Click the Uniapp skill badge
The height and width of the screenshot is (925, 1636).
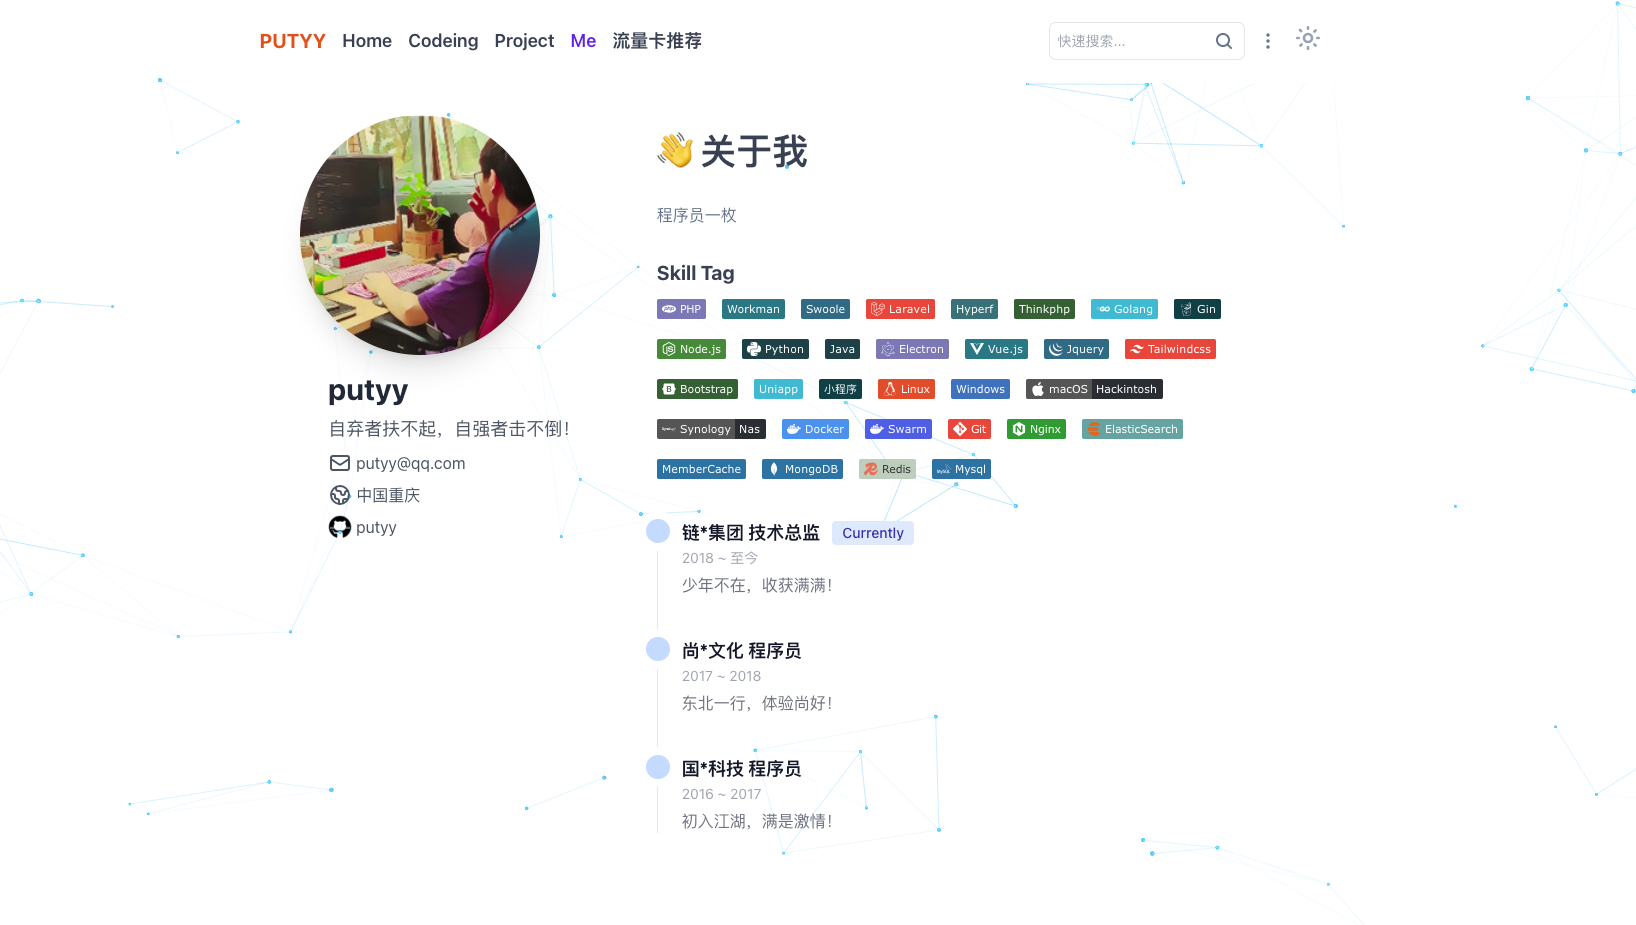click(x=778, y=389)
